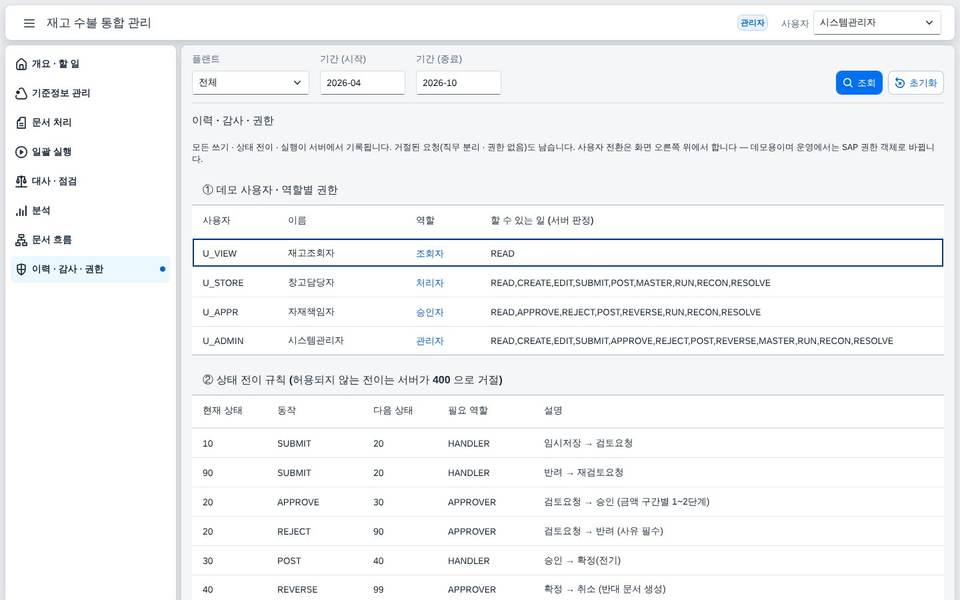Select the U_STORE user cell
The image size is (960, 600).
[x=223, y=283]
